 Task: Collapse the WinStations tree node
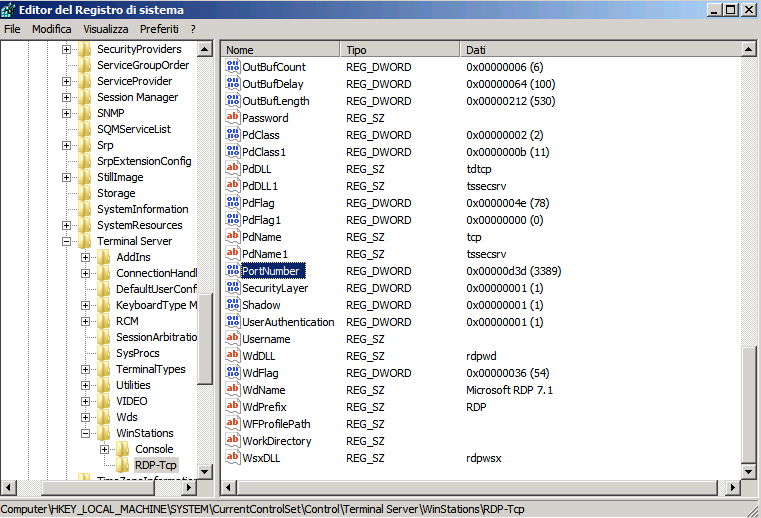[86, 433]
